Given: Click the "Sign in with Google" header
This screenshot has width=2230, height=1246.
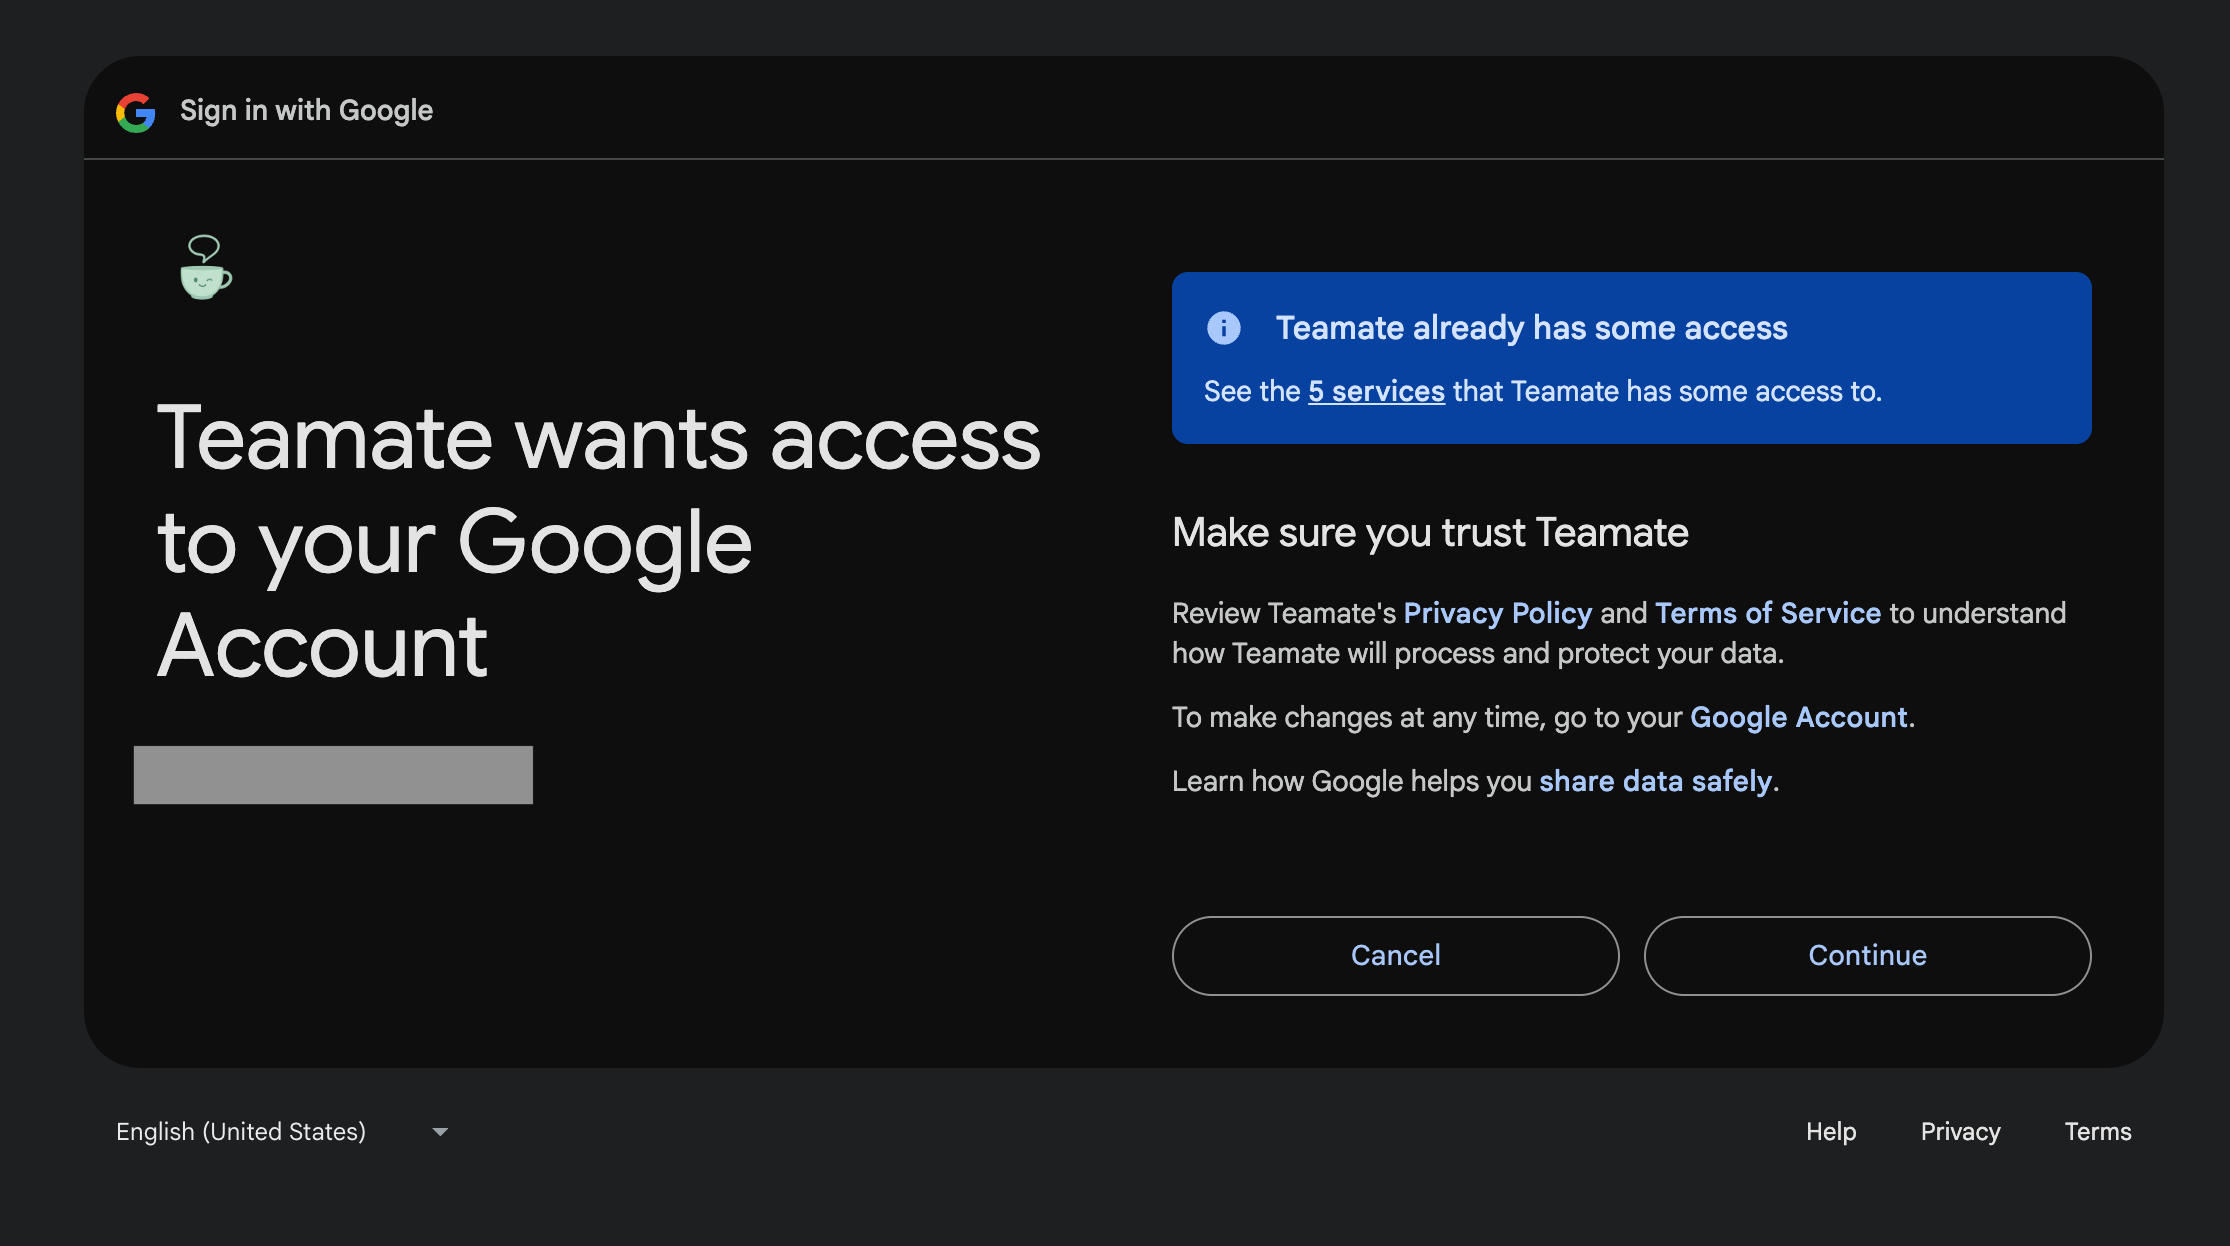Looking at the screenshot, I should (x=305, y=110).
